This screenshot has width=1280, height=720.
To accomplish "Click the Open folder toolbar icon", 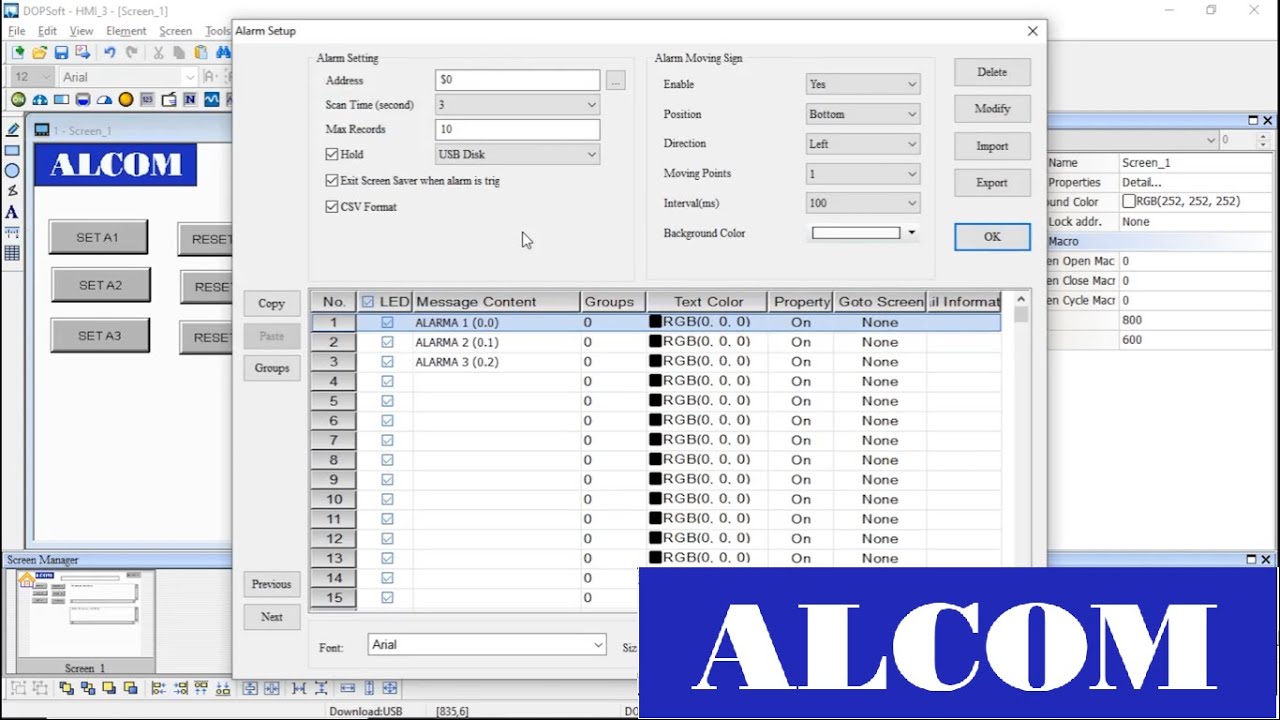I will coord(40,52).
